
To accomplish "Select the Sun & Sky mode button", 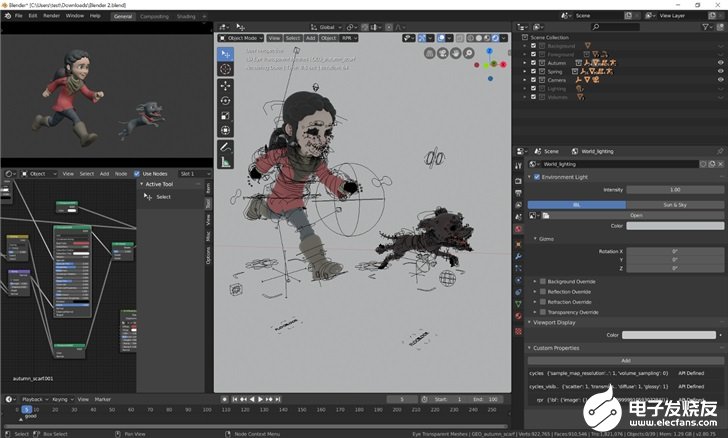I will click(x=675, y=205).
